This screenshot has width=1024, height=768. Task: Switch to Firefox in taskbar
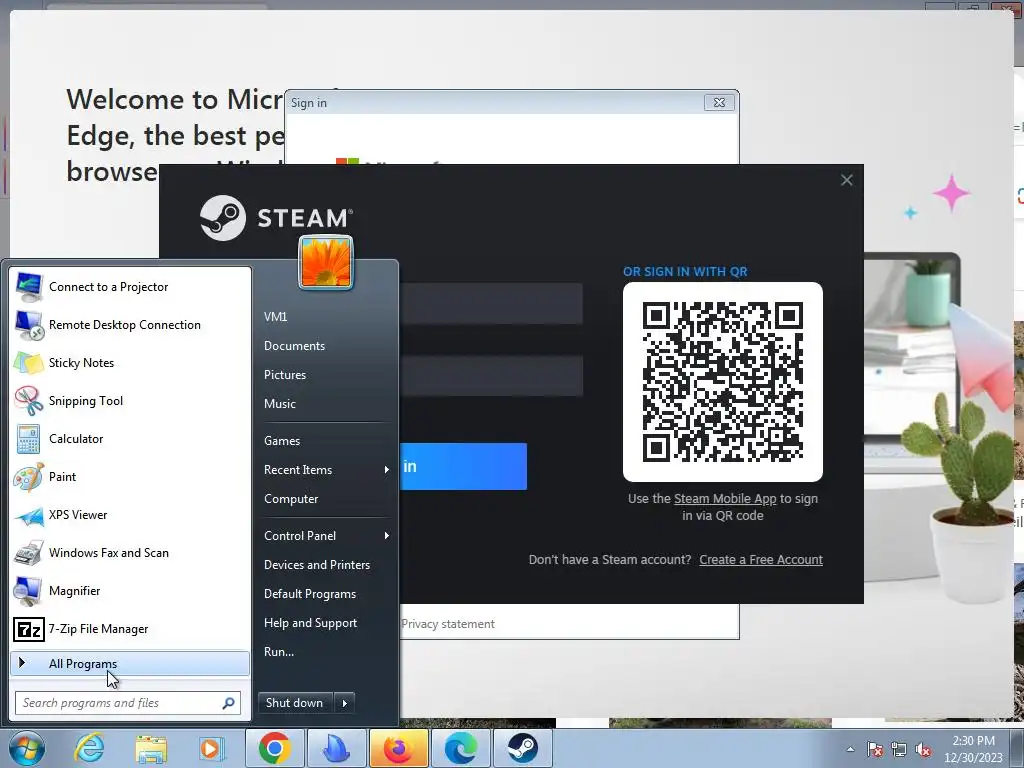[398, 748]
